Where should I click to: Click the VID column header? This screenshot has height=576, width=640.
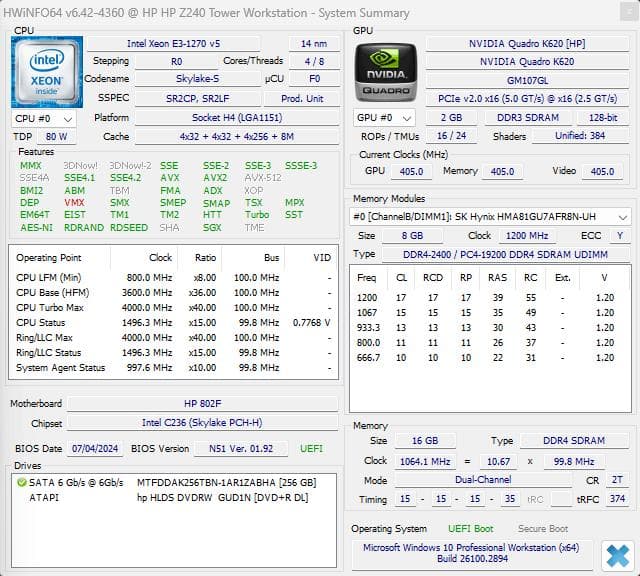coord(311,258)
